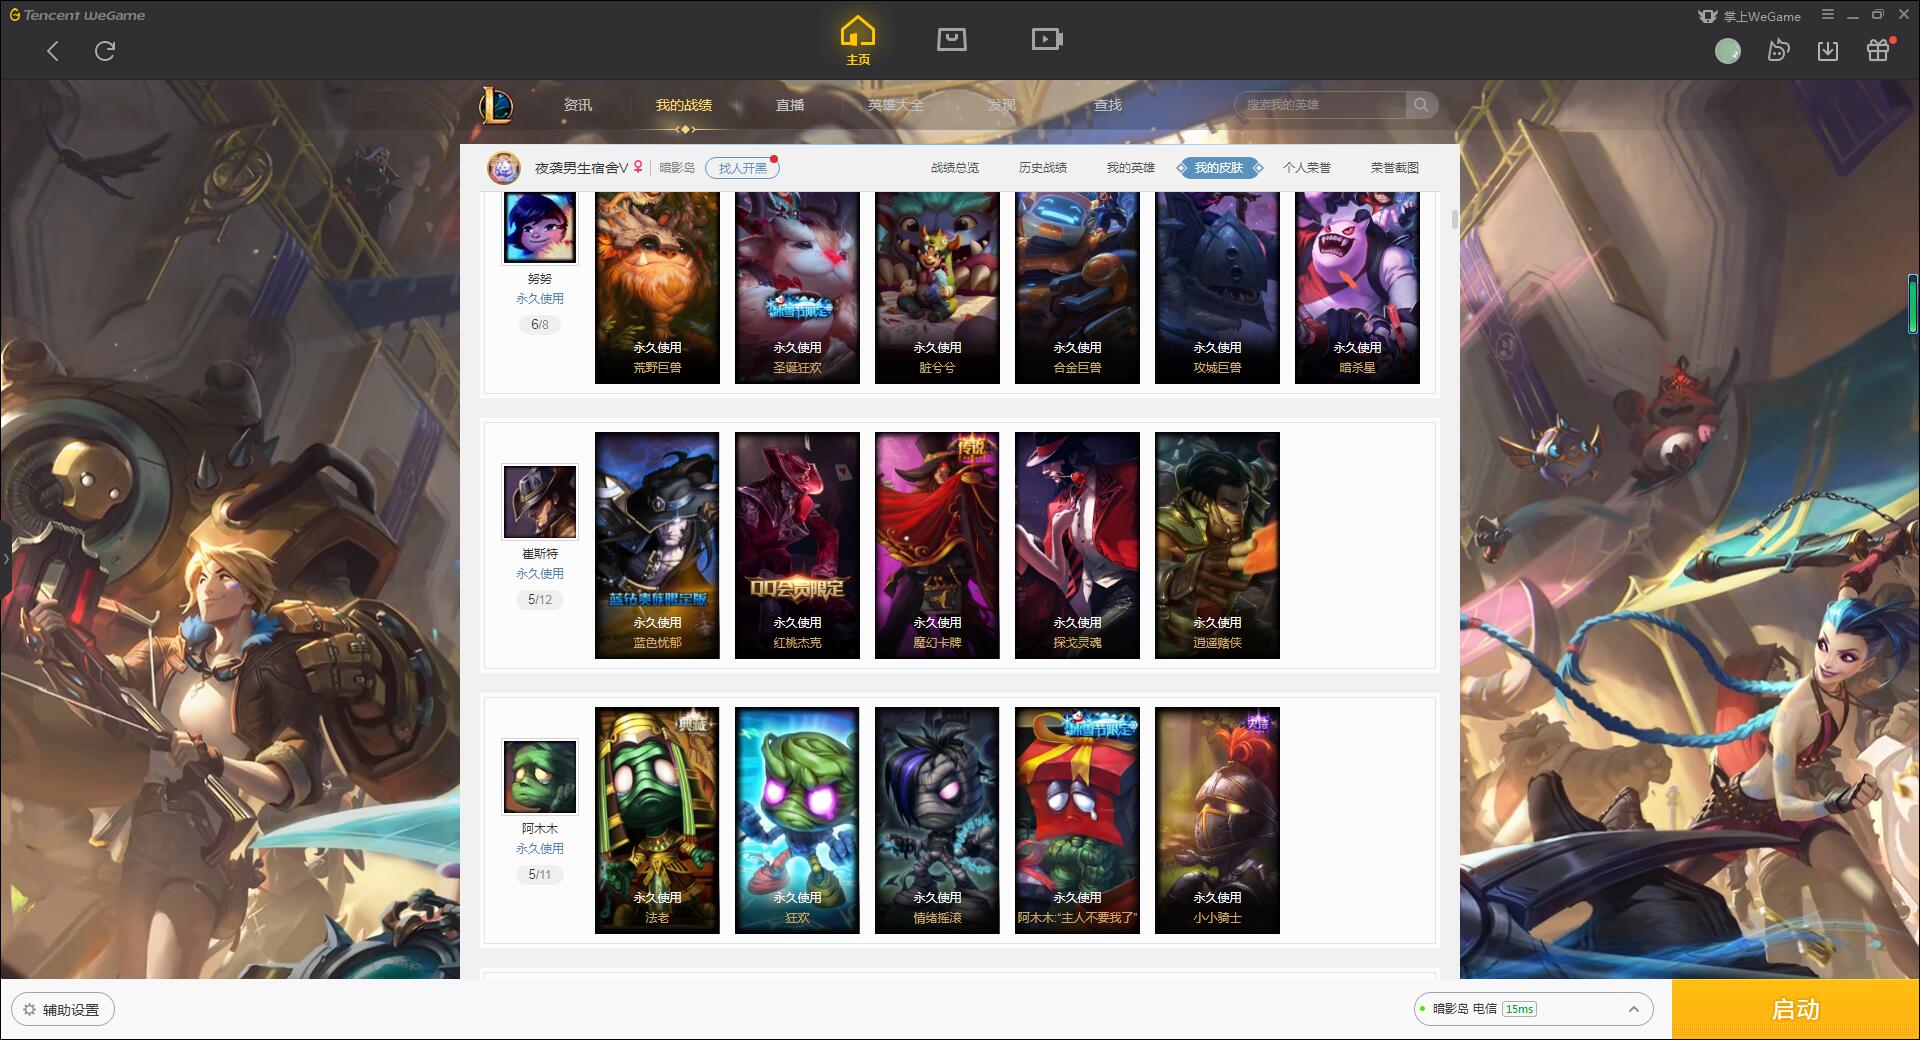Expand the left side panel arrow
Viewport: 1920px width, 1040px height.
(x=5, y=558)
